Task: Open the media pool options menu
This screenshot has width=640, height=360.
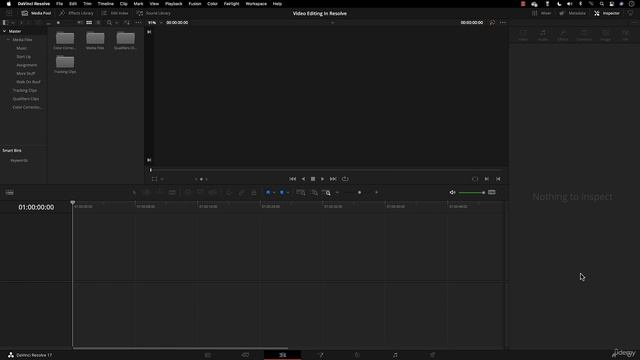Action: click(x=138, y=22)
